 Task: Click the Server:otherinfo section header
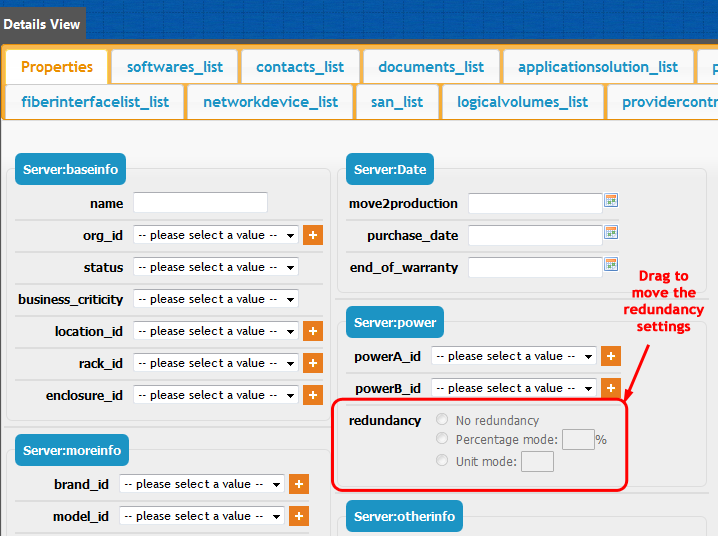(x=404, y=516)
